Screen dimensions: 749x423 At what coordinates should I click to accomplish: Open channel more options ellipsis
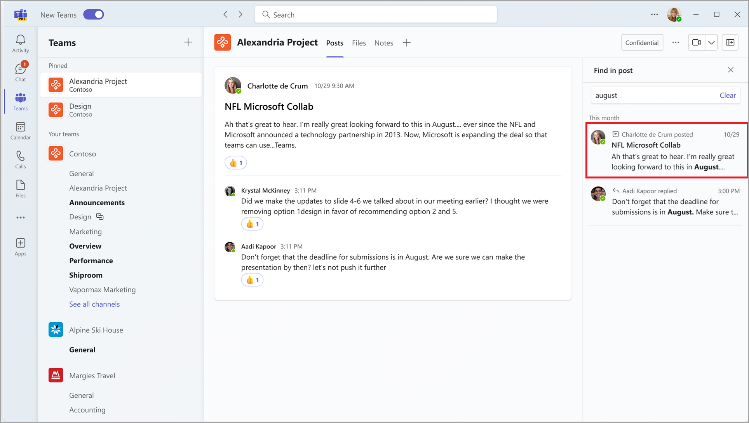675,42
